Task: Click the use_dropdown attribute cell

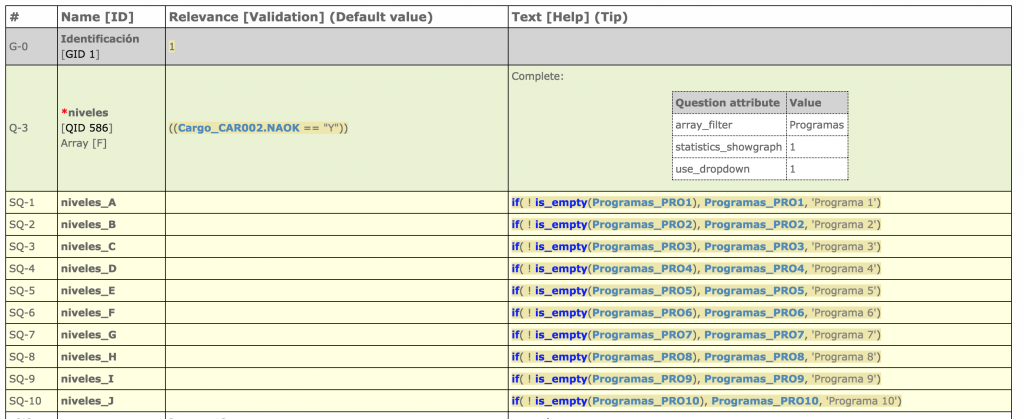Action: click(x=728, y=169)
